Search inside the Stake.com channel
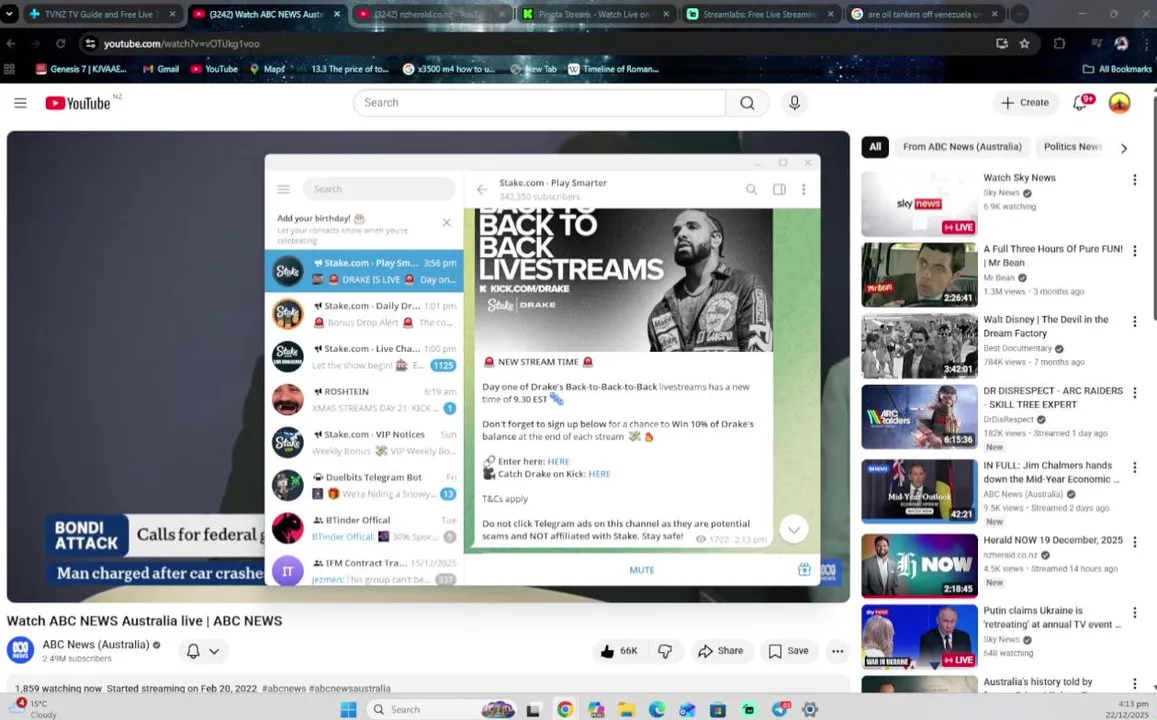 tap(751, 190)
